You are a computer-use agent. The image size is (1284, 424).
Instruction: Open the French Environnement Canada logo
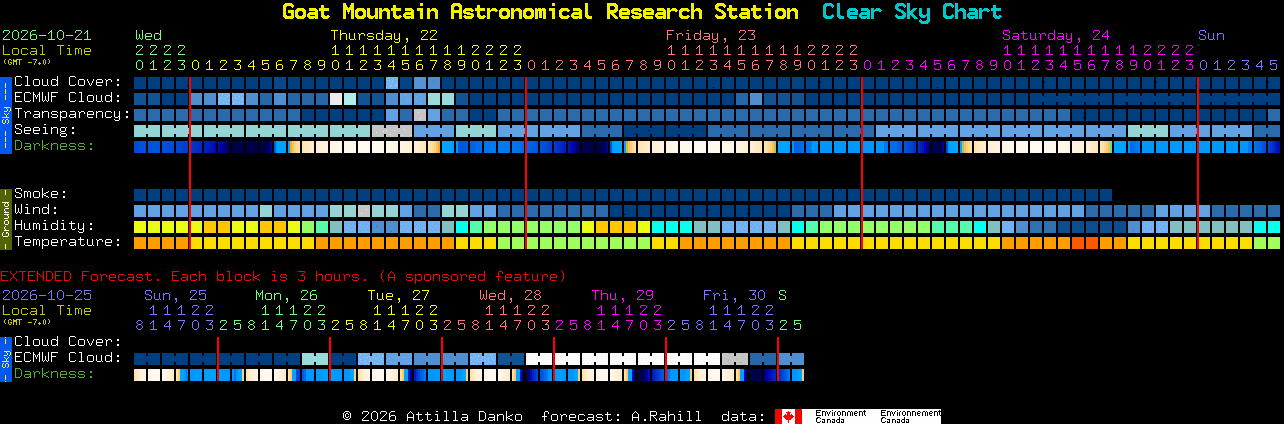[909, 416]
